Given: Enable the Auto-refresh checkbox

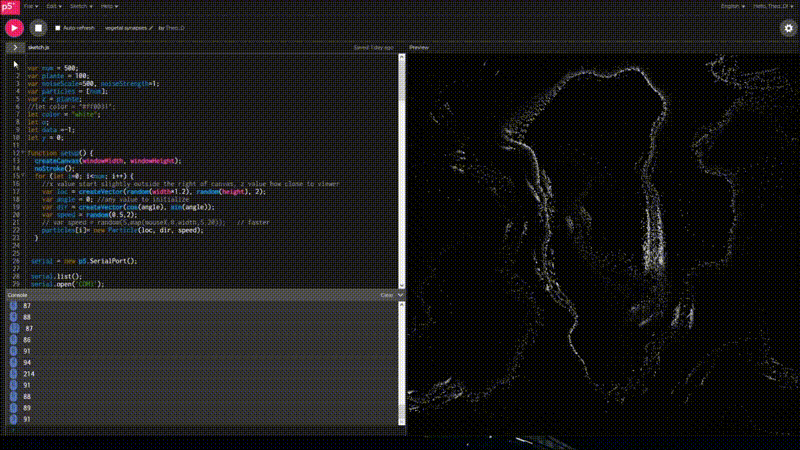Looking at the screenshot, I should pyautogui.click(x=57, y=29).
